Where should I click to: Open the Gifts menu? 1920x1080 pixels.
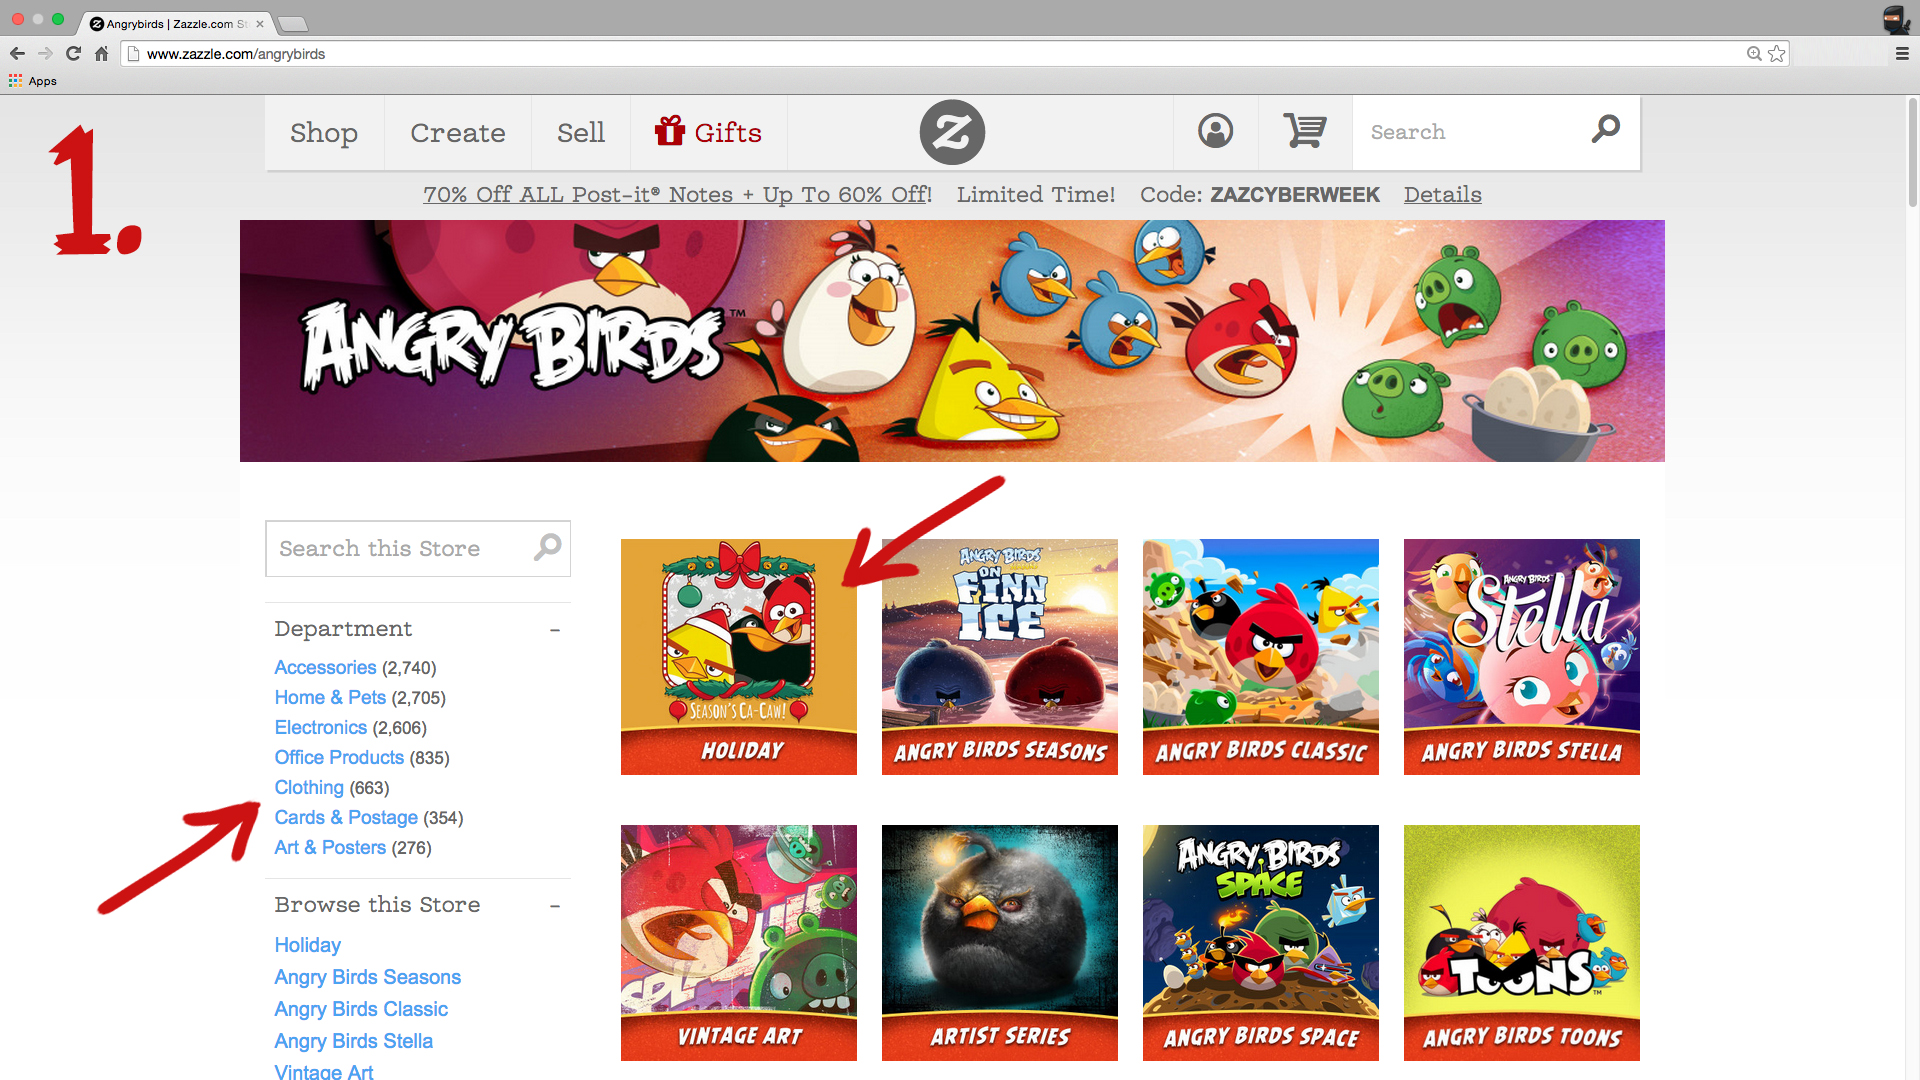pyautogui.click(x=708, y=133)
